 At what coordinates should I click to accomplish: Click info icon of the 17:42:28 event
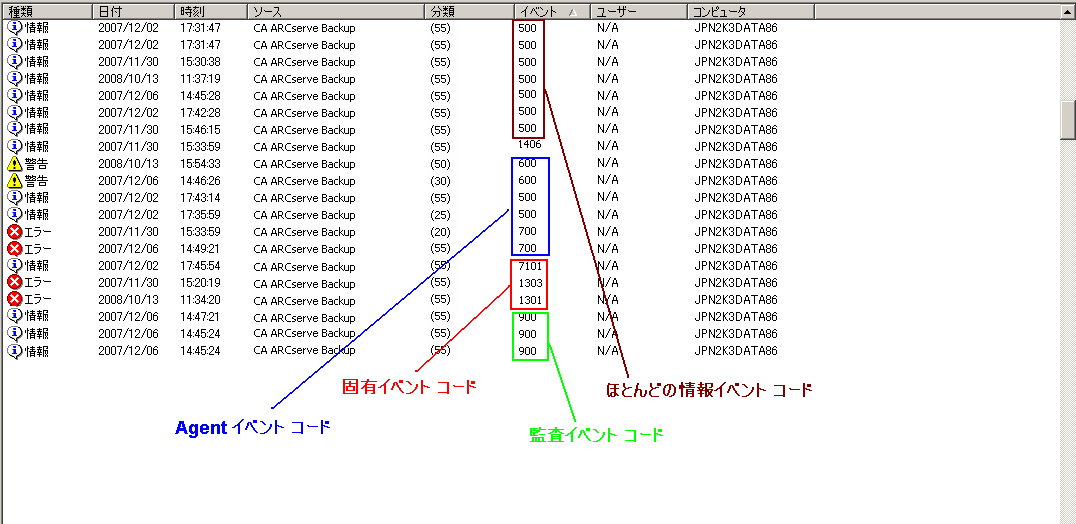pyautogui.click(x=15, y=112)
